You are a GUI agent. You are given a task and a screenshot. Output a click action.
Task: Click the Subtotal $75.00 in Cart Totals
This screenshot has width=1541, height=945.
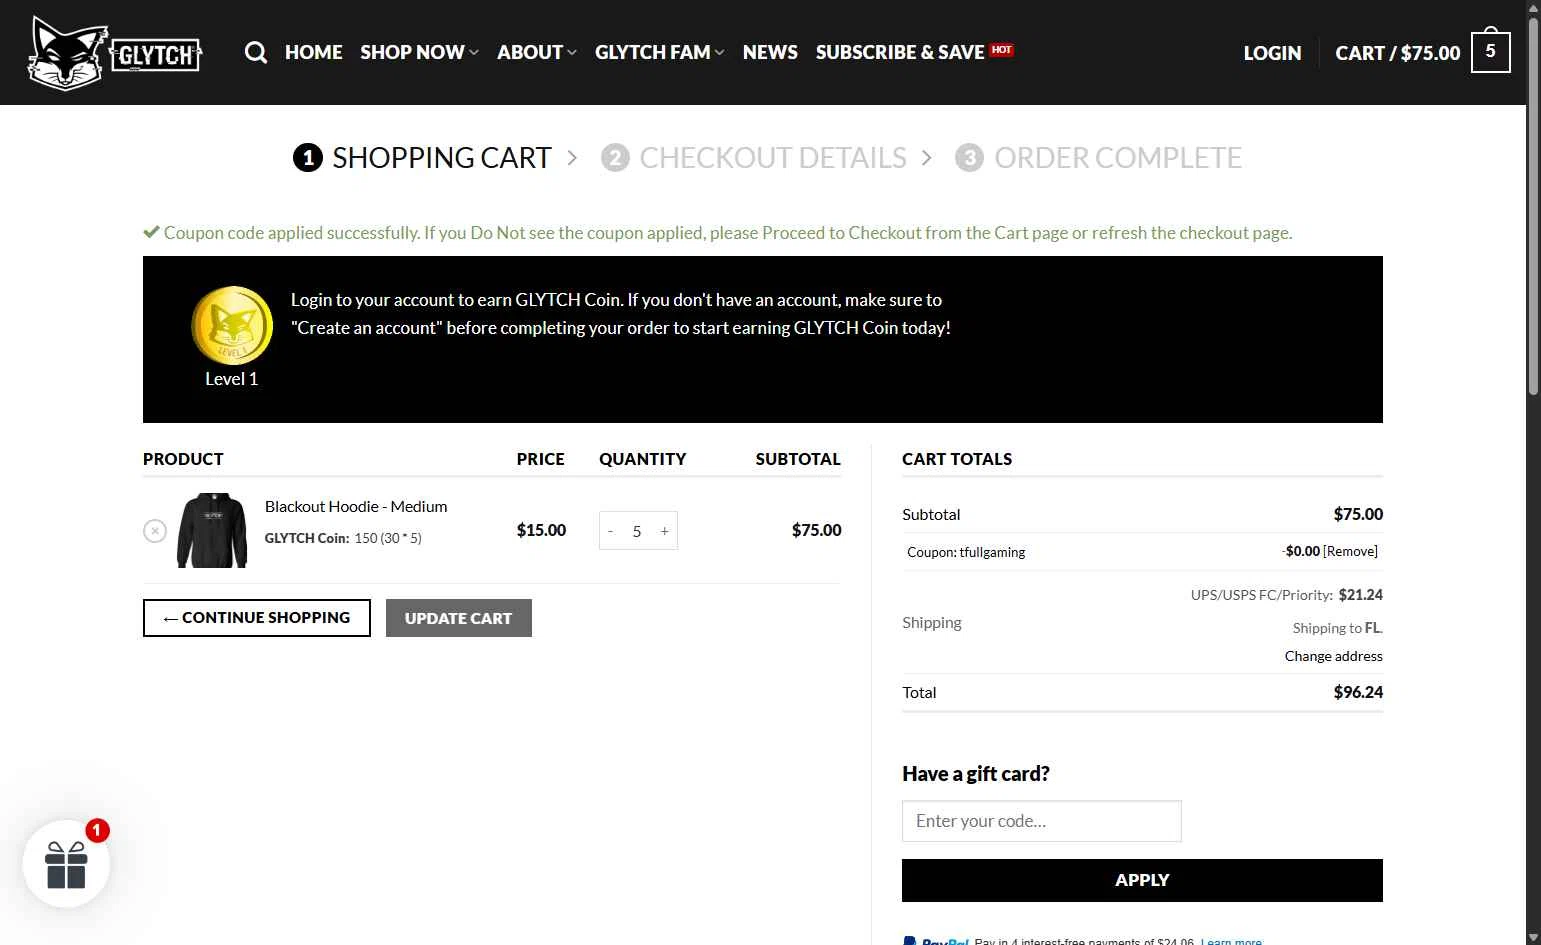tap(1358, 514)
